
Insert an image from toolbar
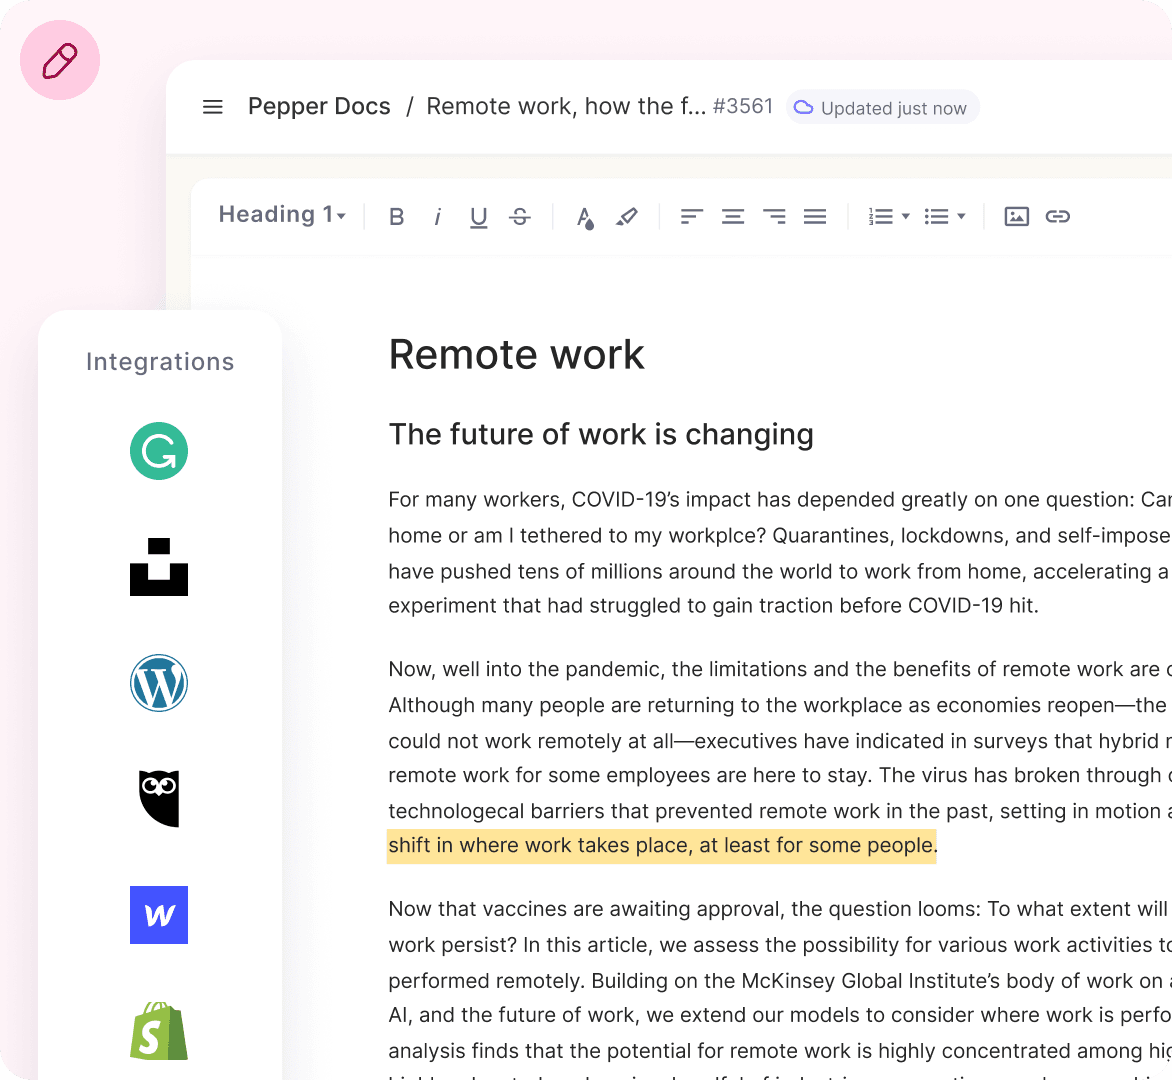point(1016,216)
